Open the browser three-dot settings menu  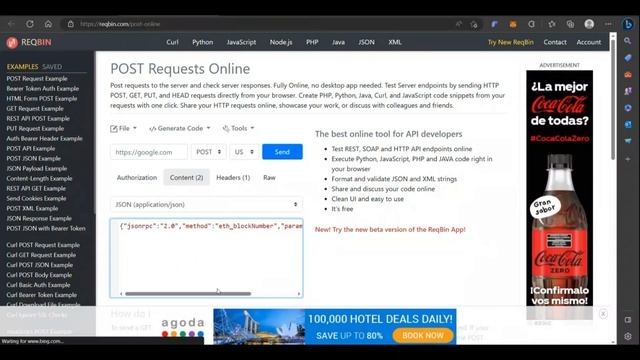(x=608, y=24)
